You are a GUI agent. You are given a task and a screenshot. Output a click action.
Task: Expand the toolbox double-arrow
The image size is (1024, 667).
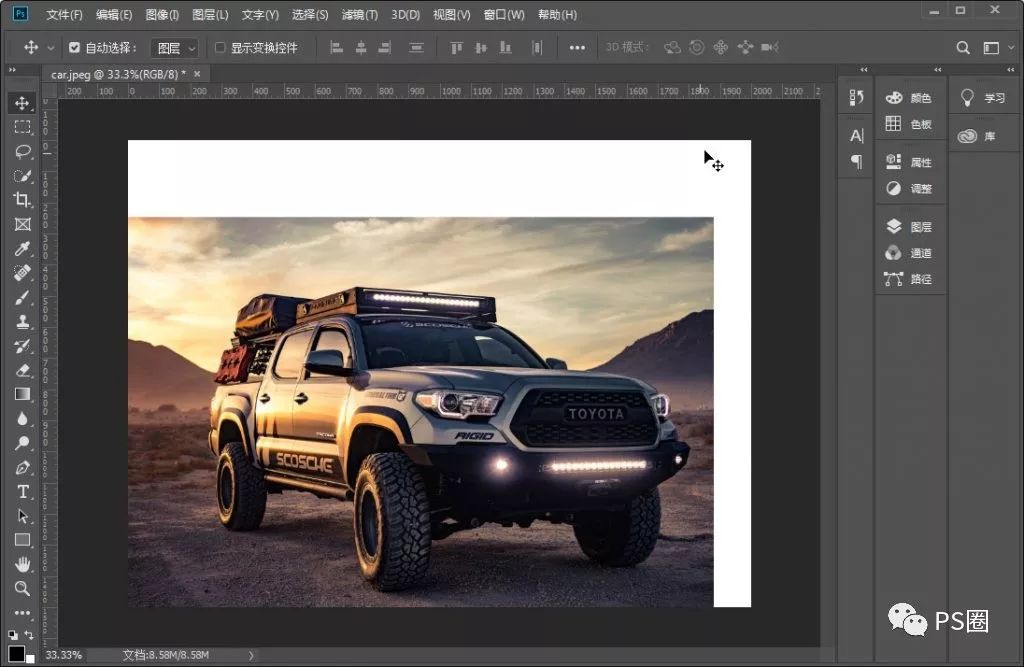(12, 69)
